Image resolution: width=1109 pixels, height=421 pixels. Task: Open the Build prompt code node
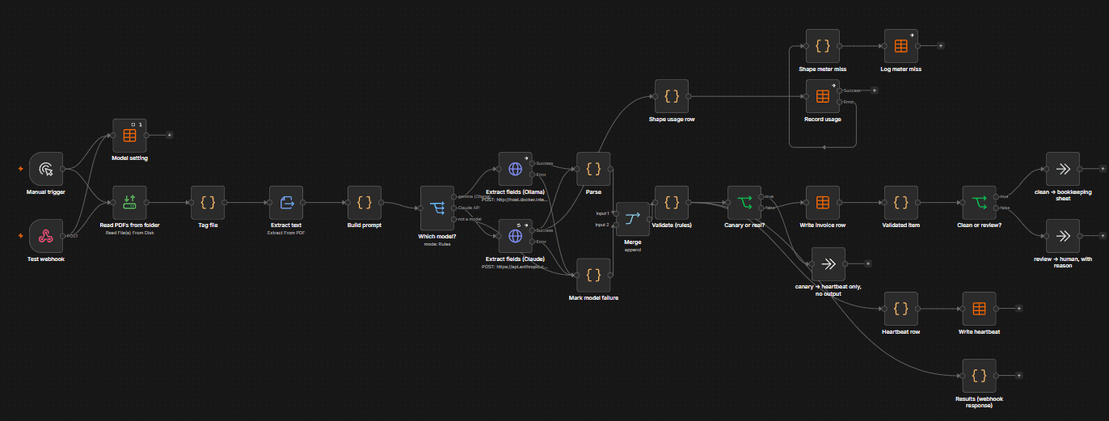[x=364, y=203]
